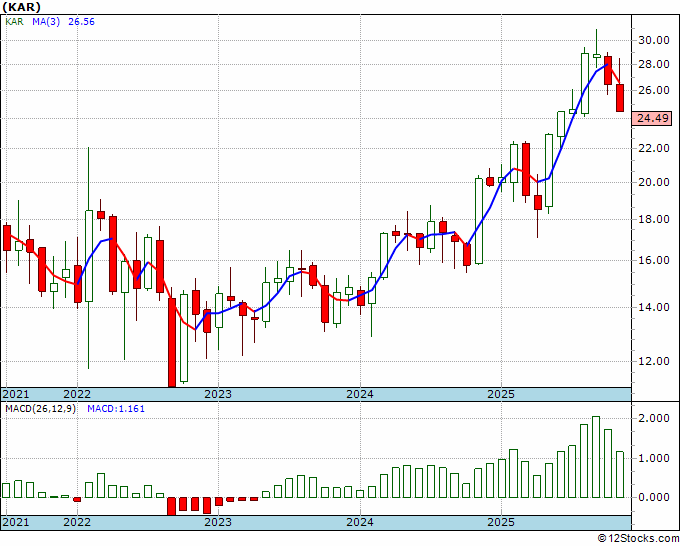Click the 22.00 price axis label
Screen dimensions: 680x546
(x=654, y=148)
